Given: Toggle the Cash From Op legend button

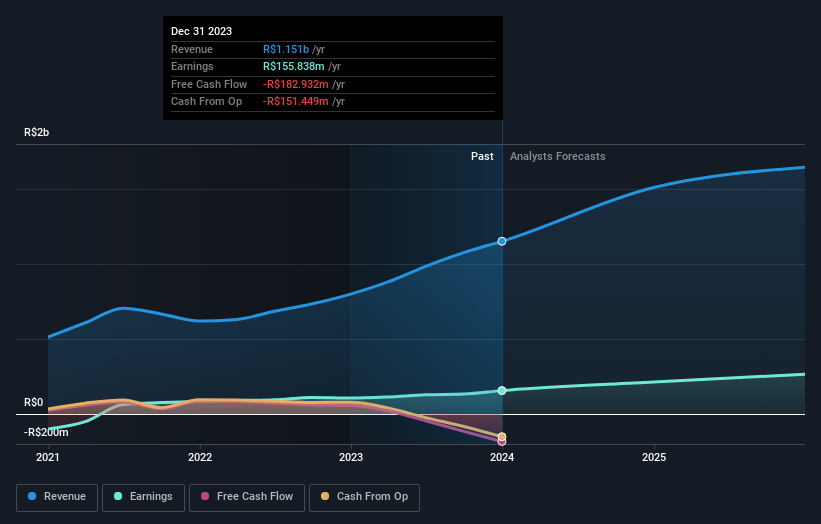Looking at the screenshot, I should coord(364,497).
